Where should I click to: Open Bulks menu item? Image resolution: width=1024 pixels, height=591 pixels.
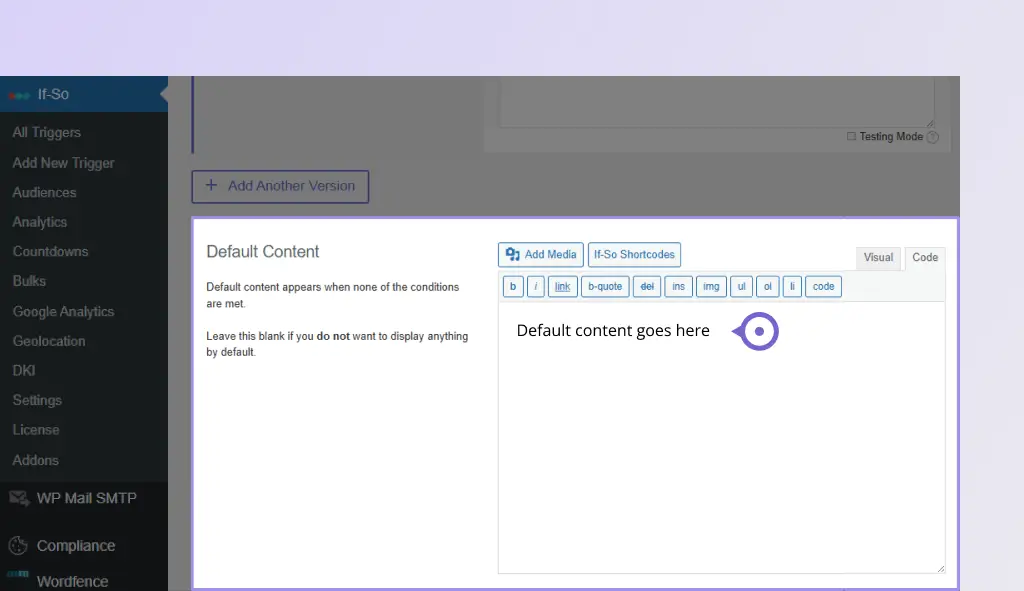tap(29, 281)
